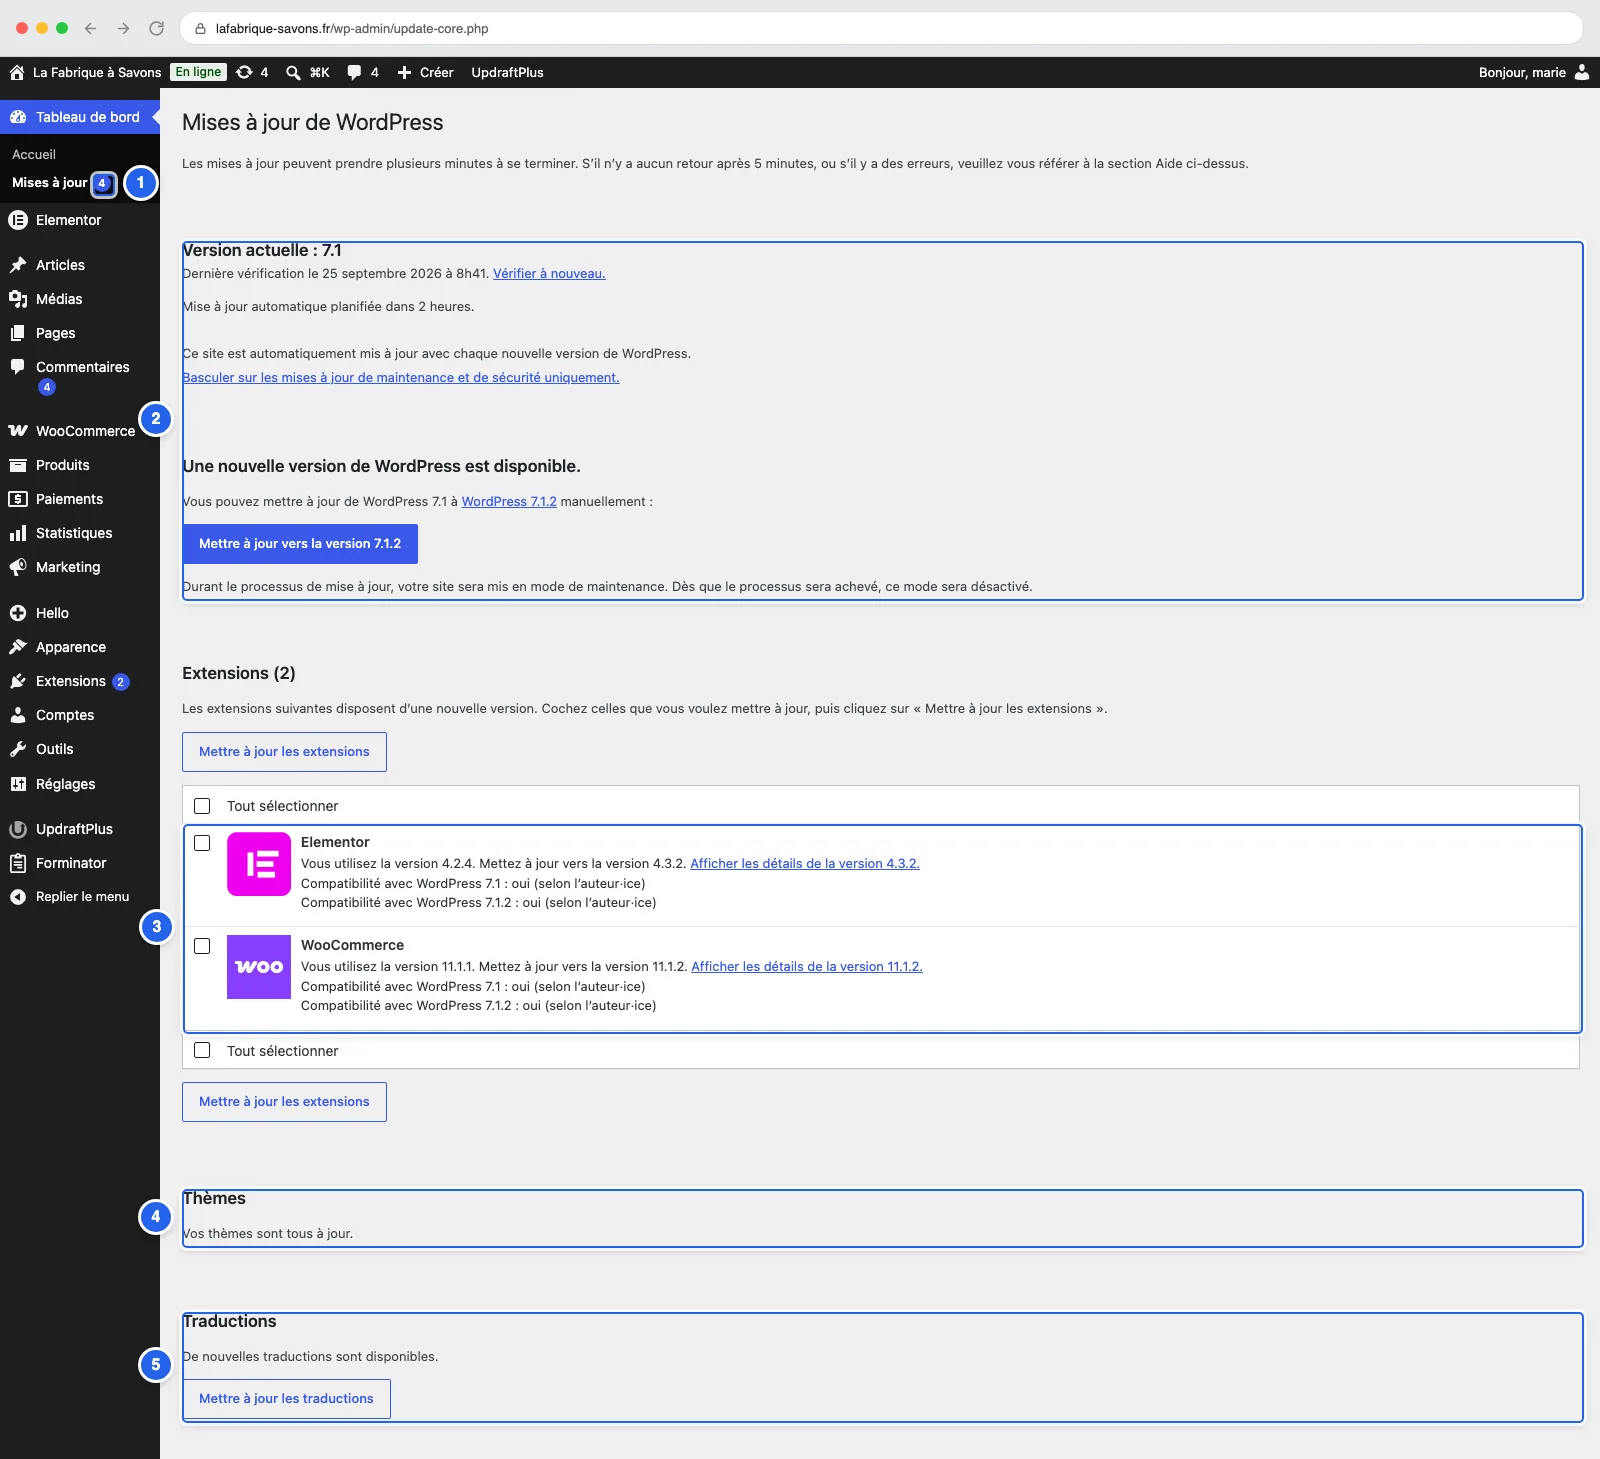Click the Vérifier à nouveau link
This screenshot has width=1600, height=1459.
point(549,273)
